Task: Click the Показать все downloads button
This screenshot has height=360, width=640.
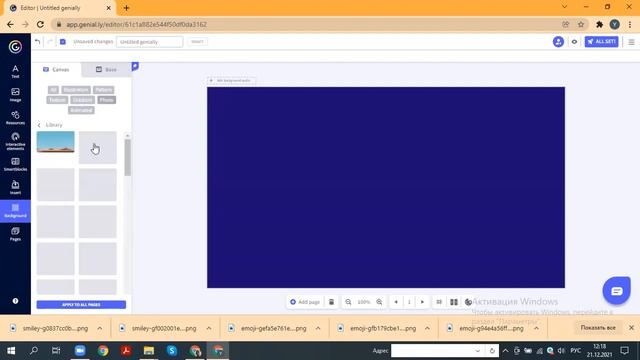Action: point(598,328)
